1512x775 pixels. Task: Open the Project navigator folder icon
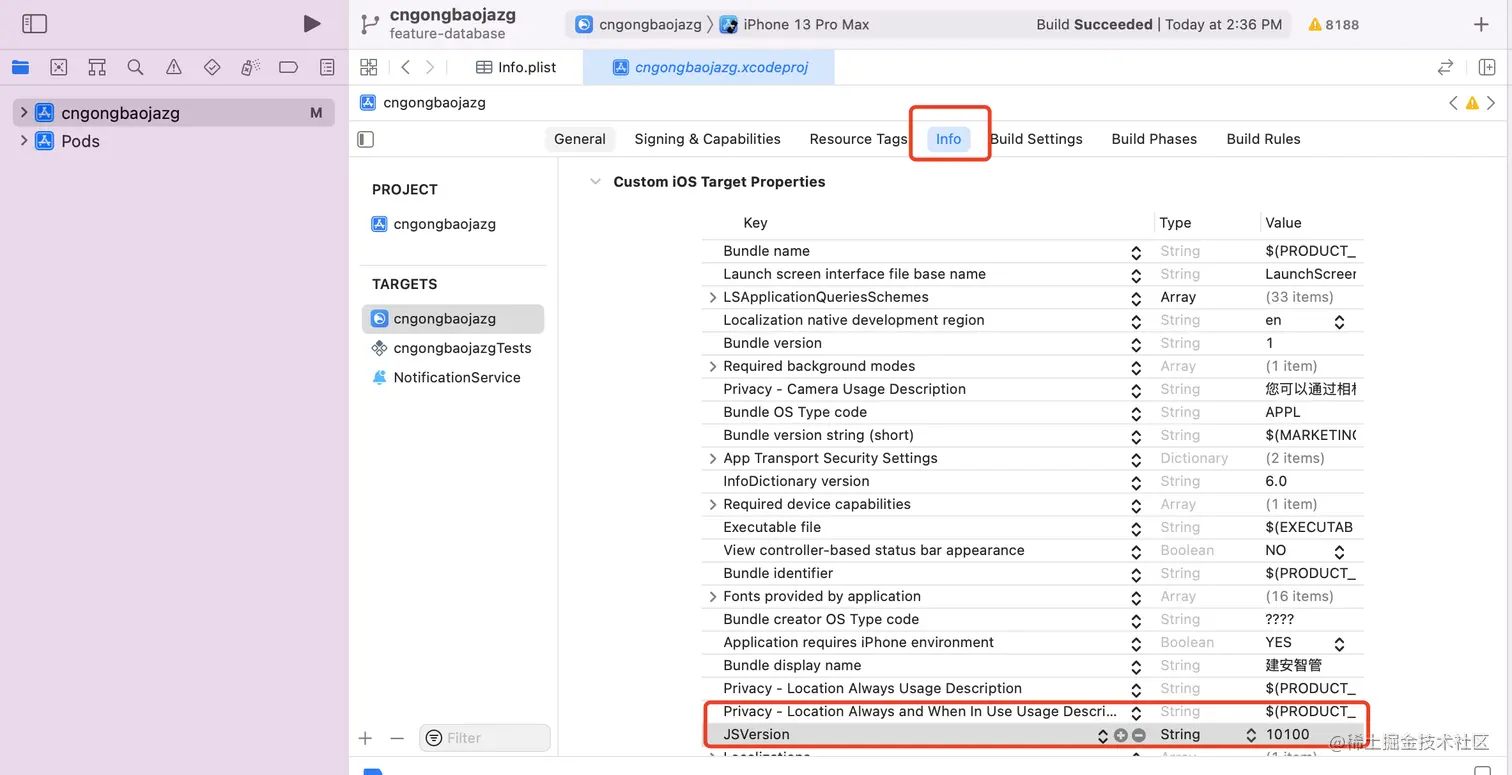(20, 67)
